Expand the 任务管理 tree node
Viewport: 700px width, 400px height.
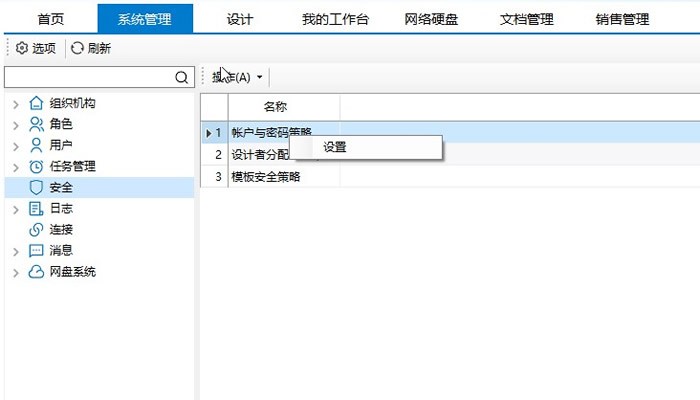[x=15, y=166]
